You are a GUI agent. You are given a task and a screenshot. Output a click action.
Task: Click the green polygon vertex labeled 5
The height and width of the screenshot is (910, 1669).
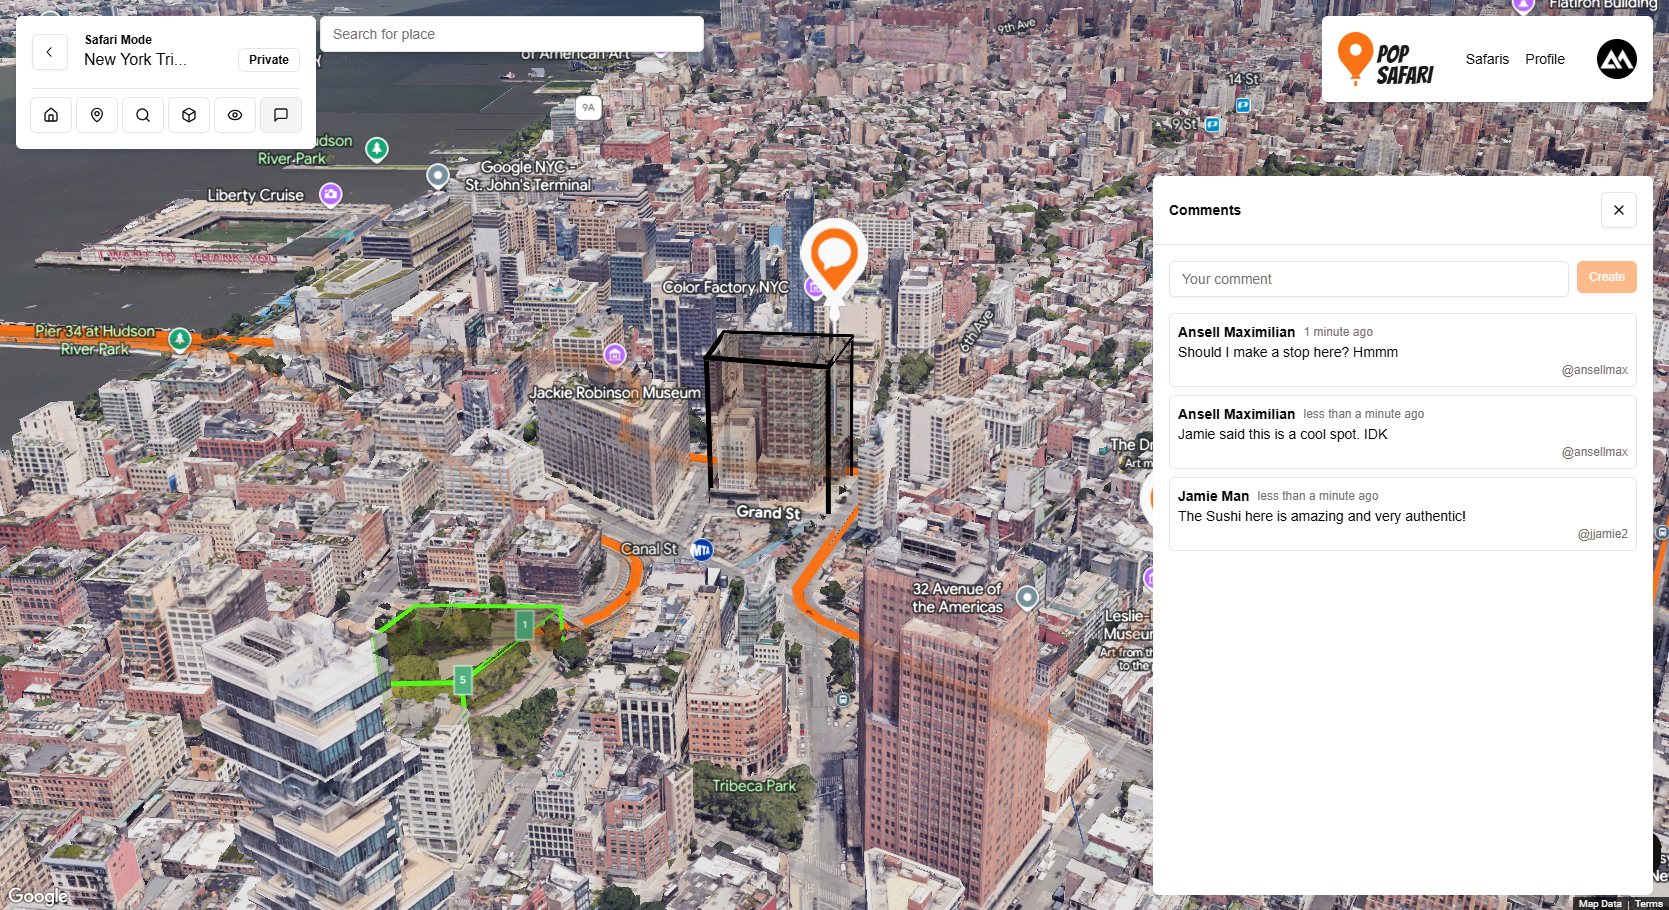[x=462, y=680]
